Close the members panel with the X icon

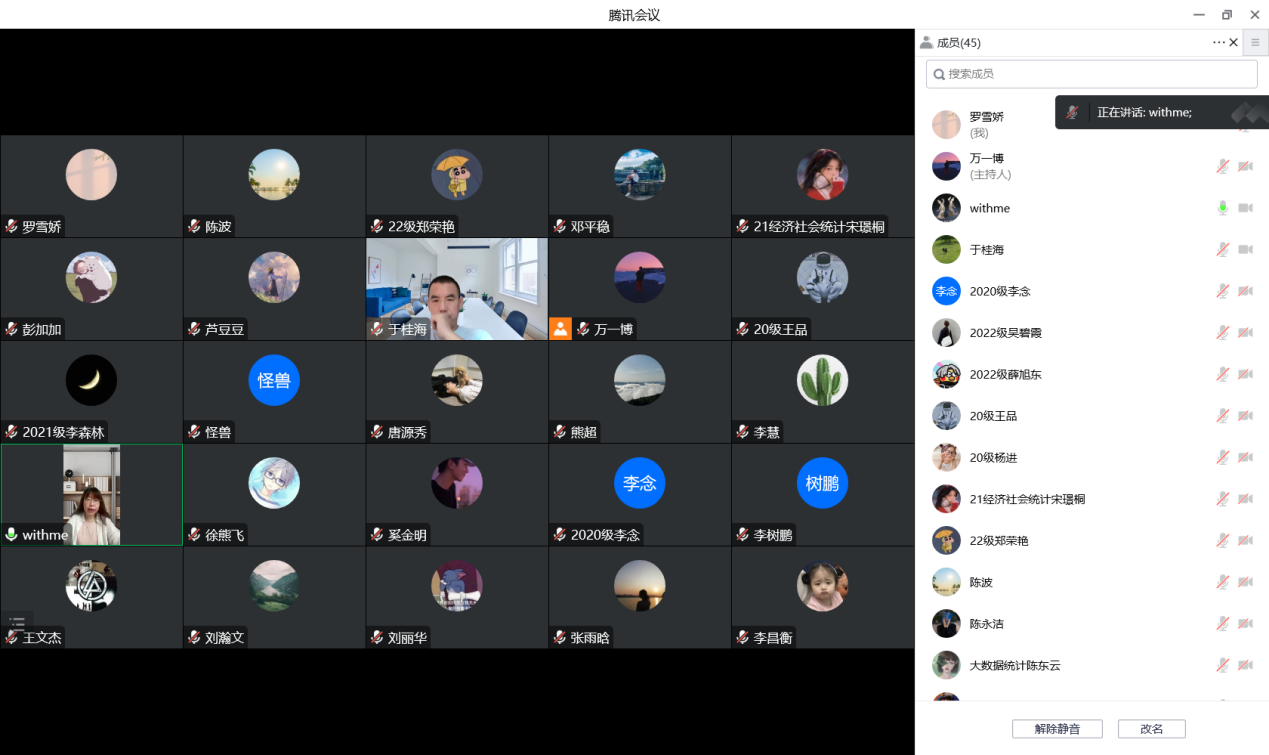pyautogui.click(x=1233, y=43)
